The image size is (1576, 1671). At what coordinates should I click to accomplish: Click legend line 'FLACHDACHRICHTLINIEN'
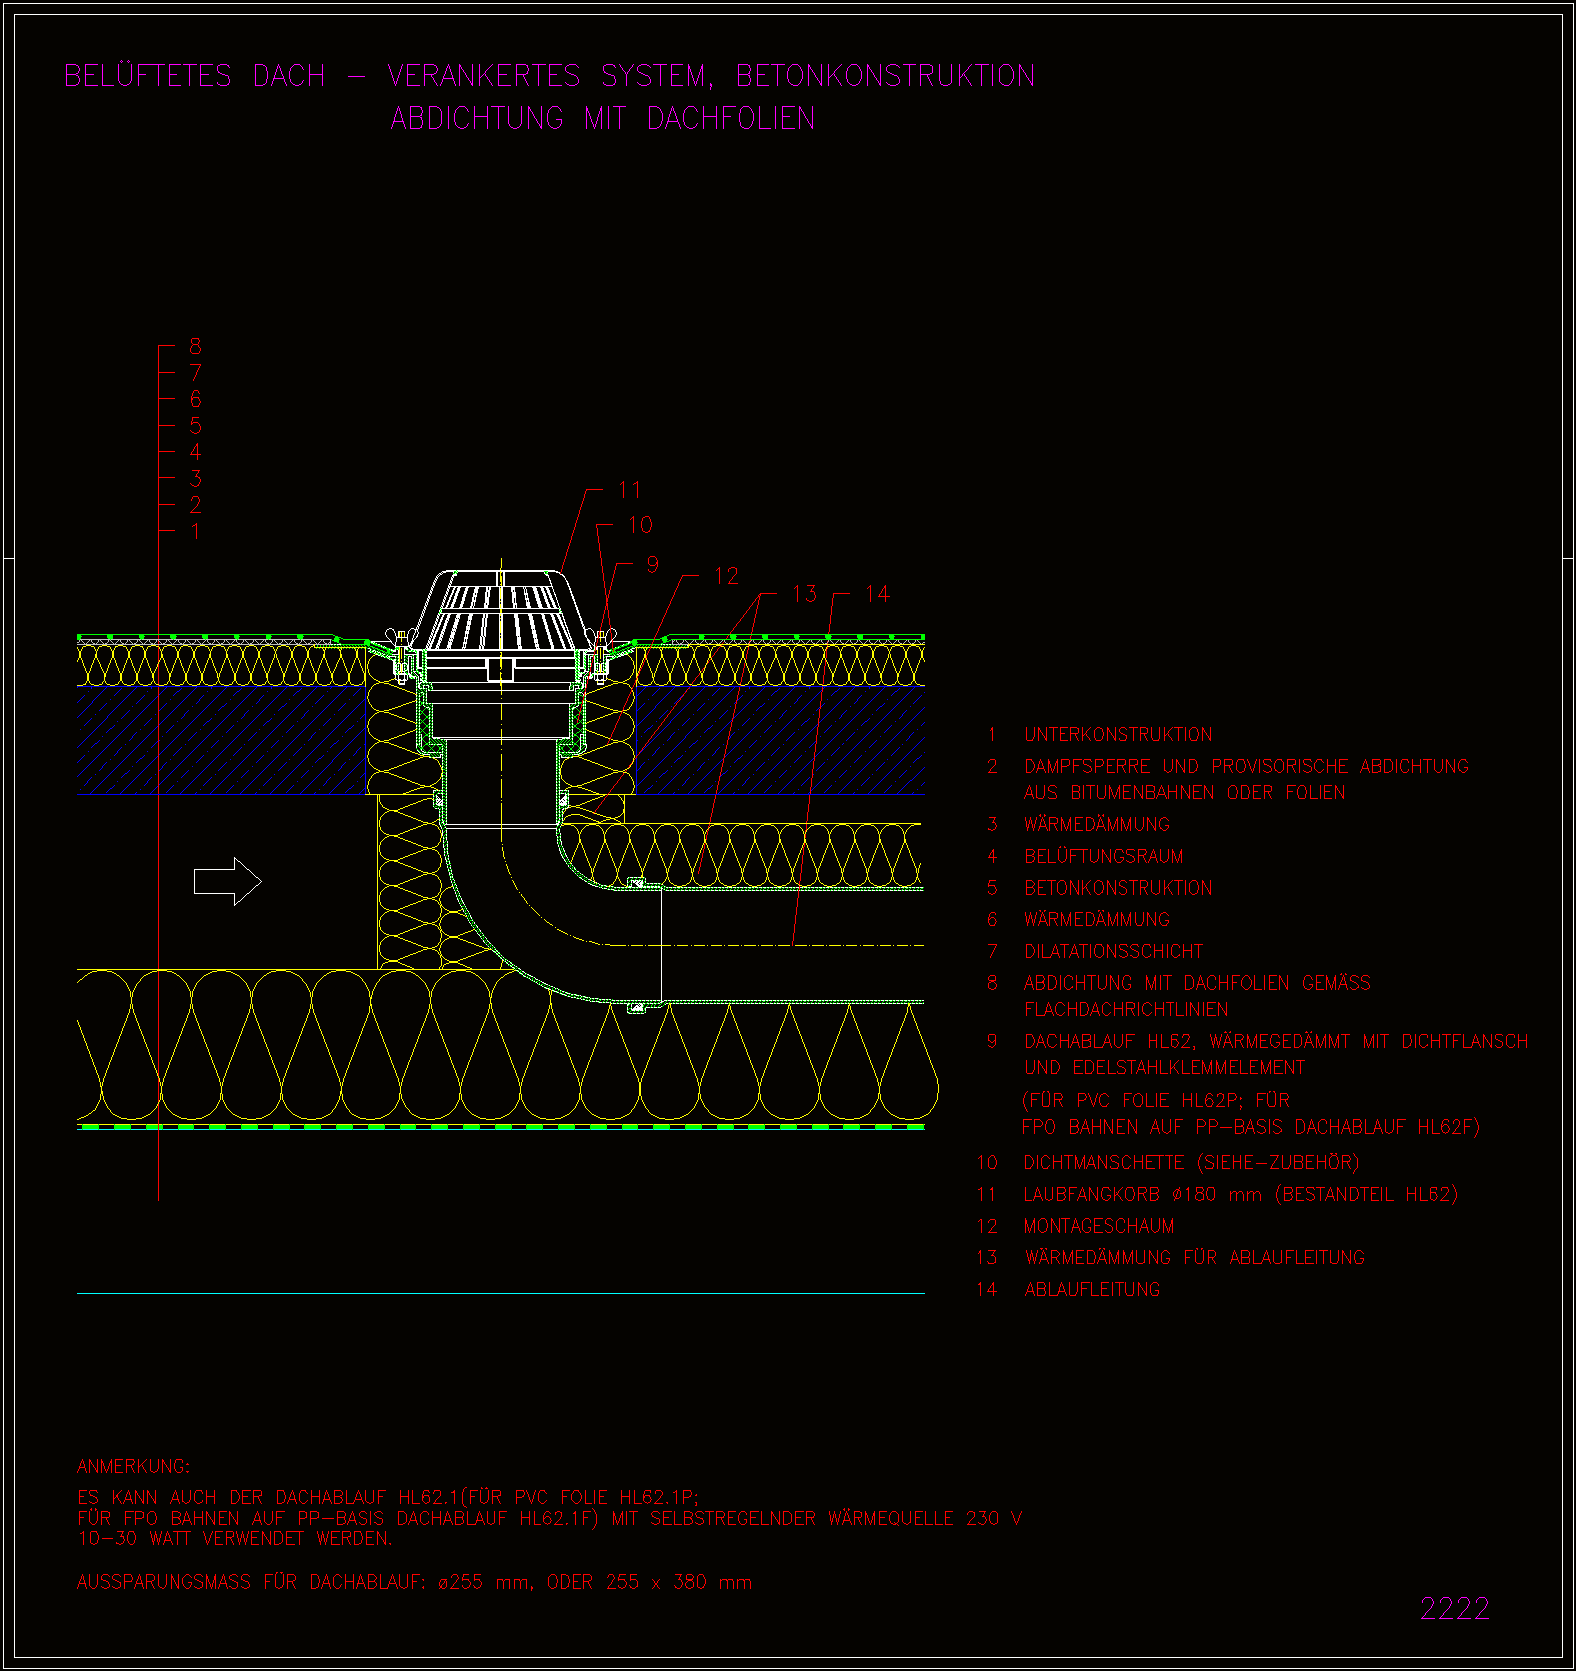point(1126,1009)
